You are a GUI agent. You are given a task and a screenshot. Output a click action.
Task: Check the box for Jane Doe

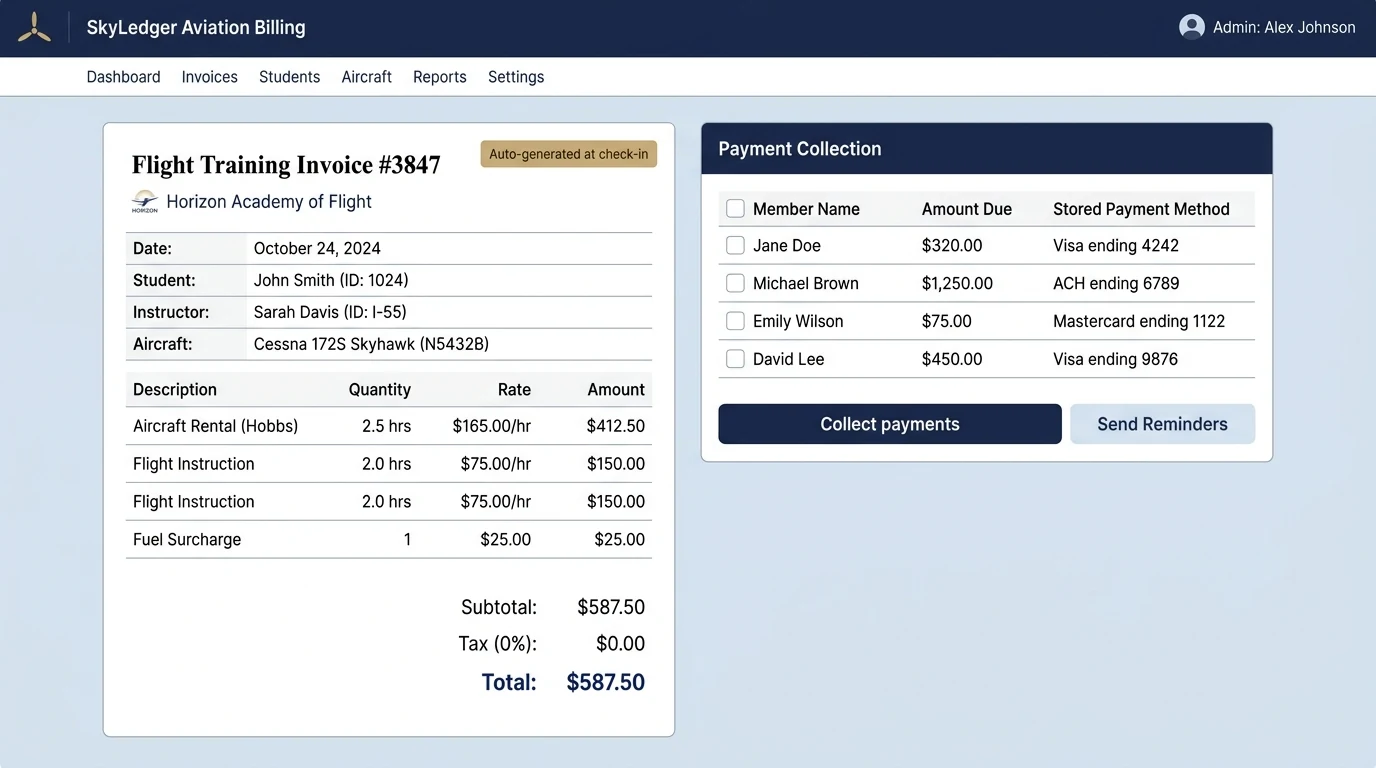pos(735,245)
